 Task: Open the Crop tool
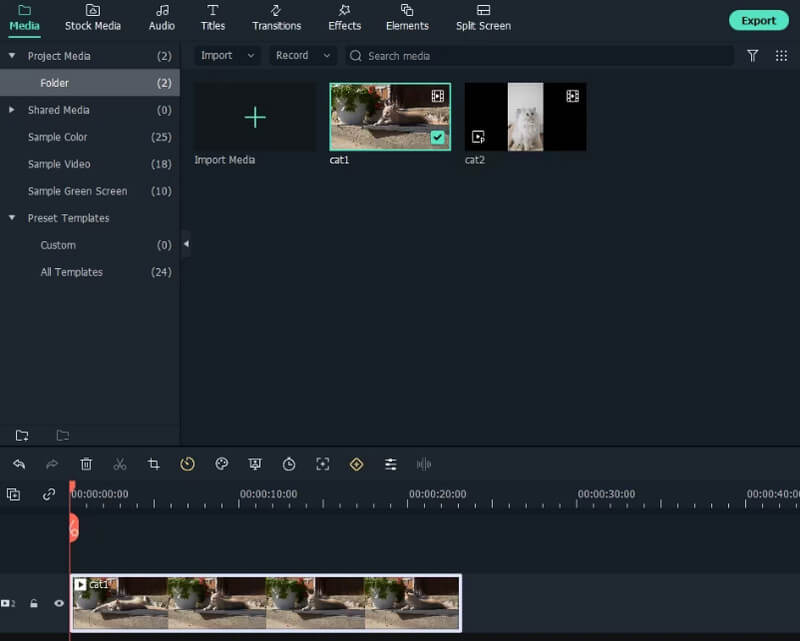click(153, 464)
